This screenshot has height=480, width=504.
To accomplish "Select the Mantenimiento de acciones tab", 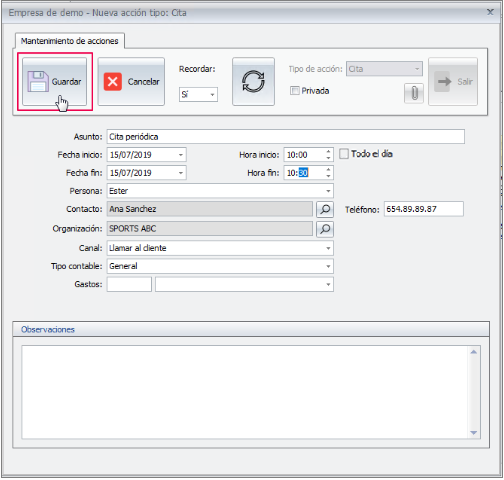I will coord(70,41).
